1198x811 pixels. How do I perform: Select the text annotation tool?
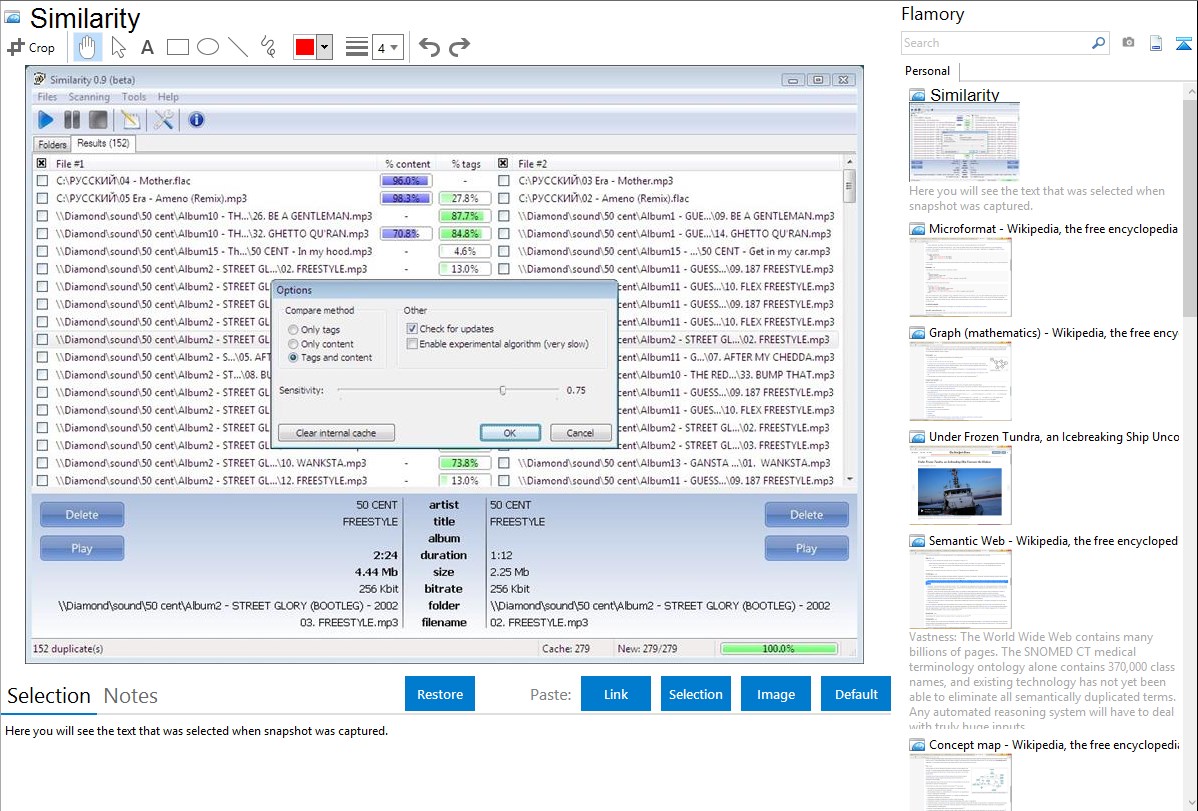(147, 48)
